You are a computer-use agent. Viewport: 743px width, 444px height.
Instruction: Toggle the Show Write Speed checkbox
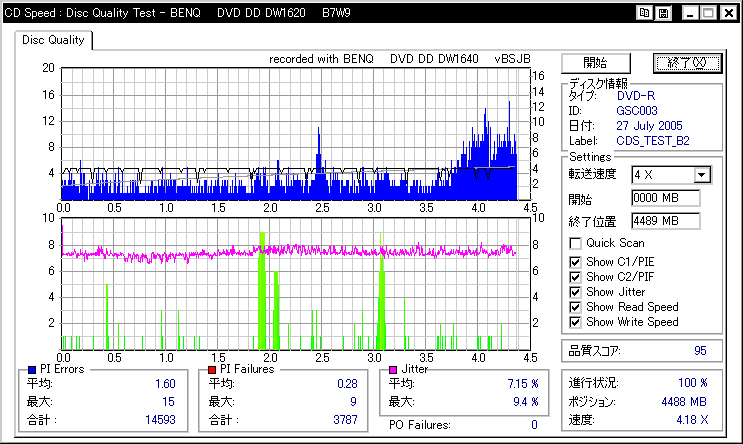575,322
